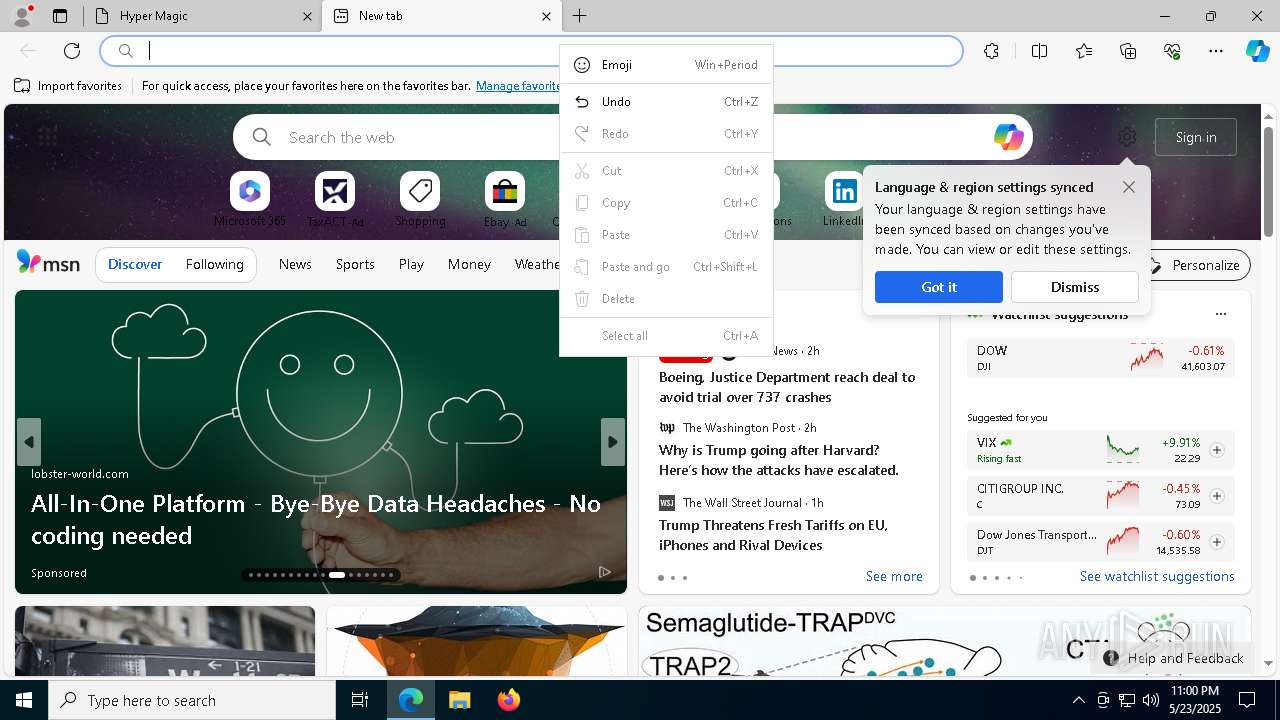Close the language settings synced popup
Screen dimensions: 1280x720
1129,187
